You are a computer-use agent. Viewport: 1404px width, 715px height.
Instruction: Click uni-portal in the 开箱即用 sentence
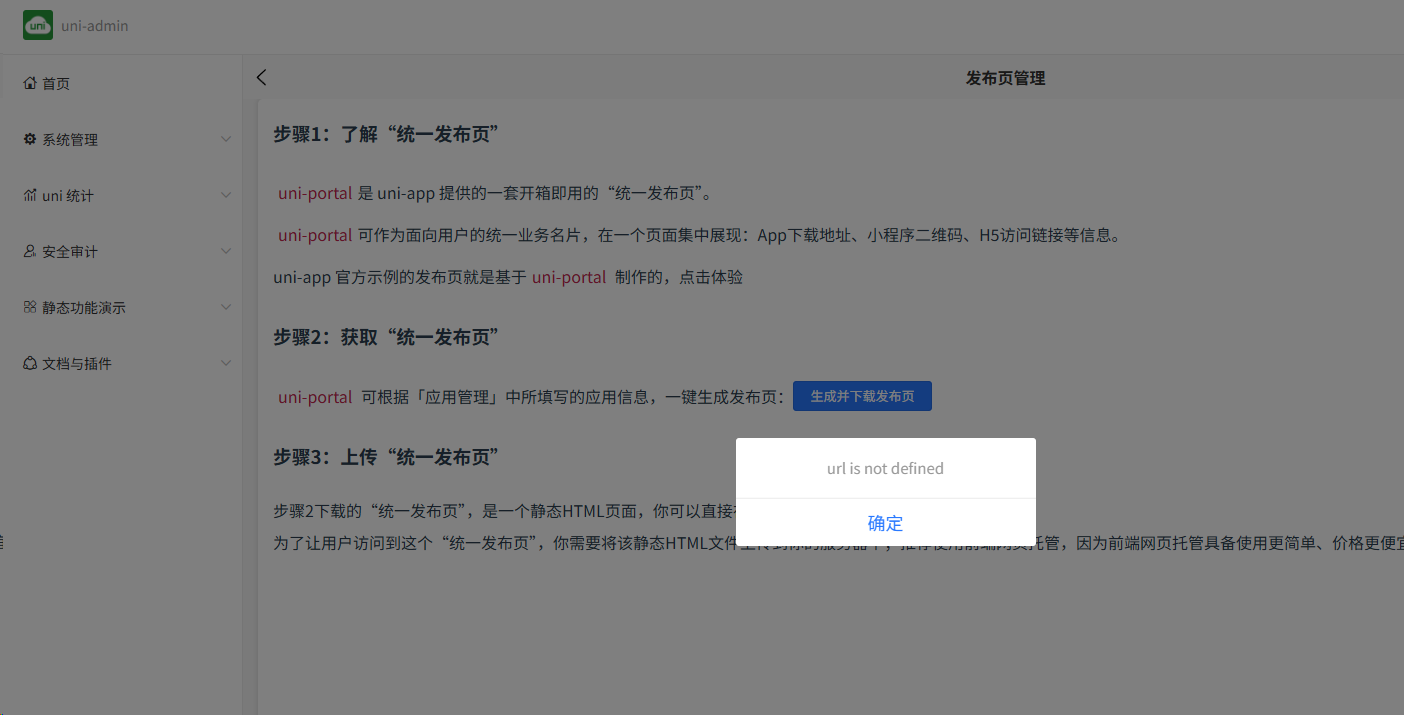[x=315, y=193]
